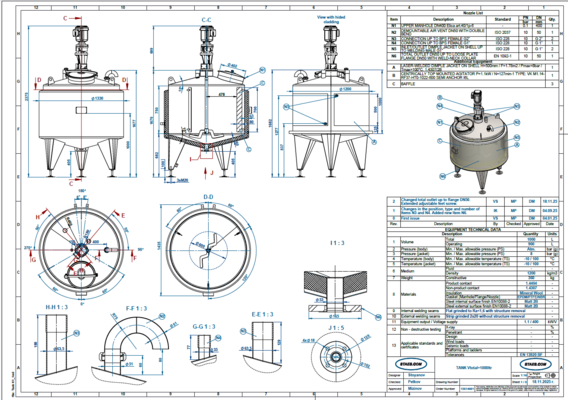Click the designer name 'Stoyanov'

pyautogui.click(x=416, y=375)
